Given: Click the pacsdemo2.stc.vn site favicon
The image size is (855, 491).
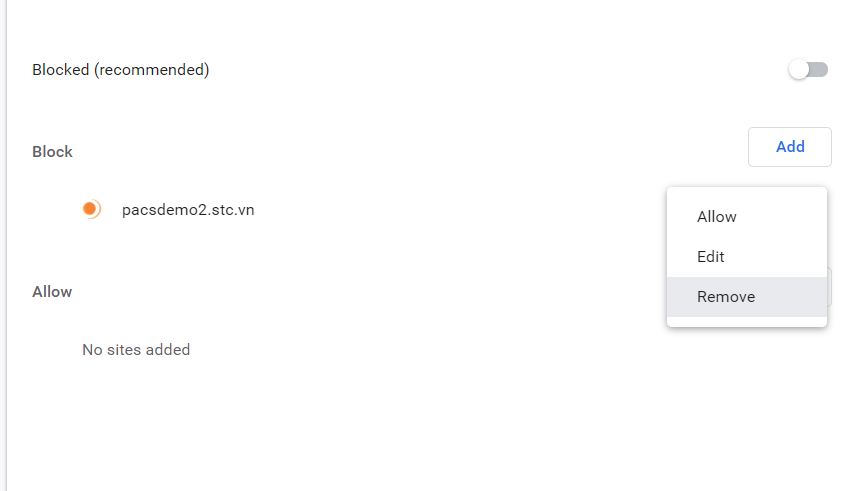Looking at the screenshot, I should [x=91, y=209].
